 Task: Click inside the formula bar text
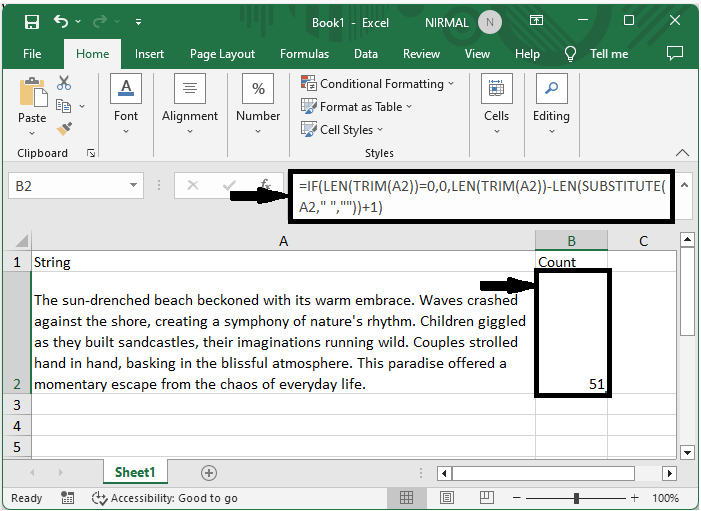point(482,196)
